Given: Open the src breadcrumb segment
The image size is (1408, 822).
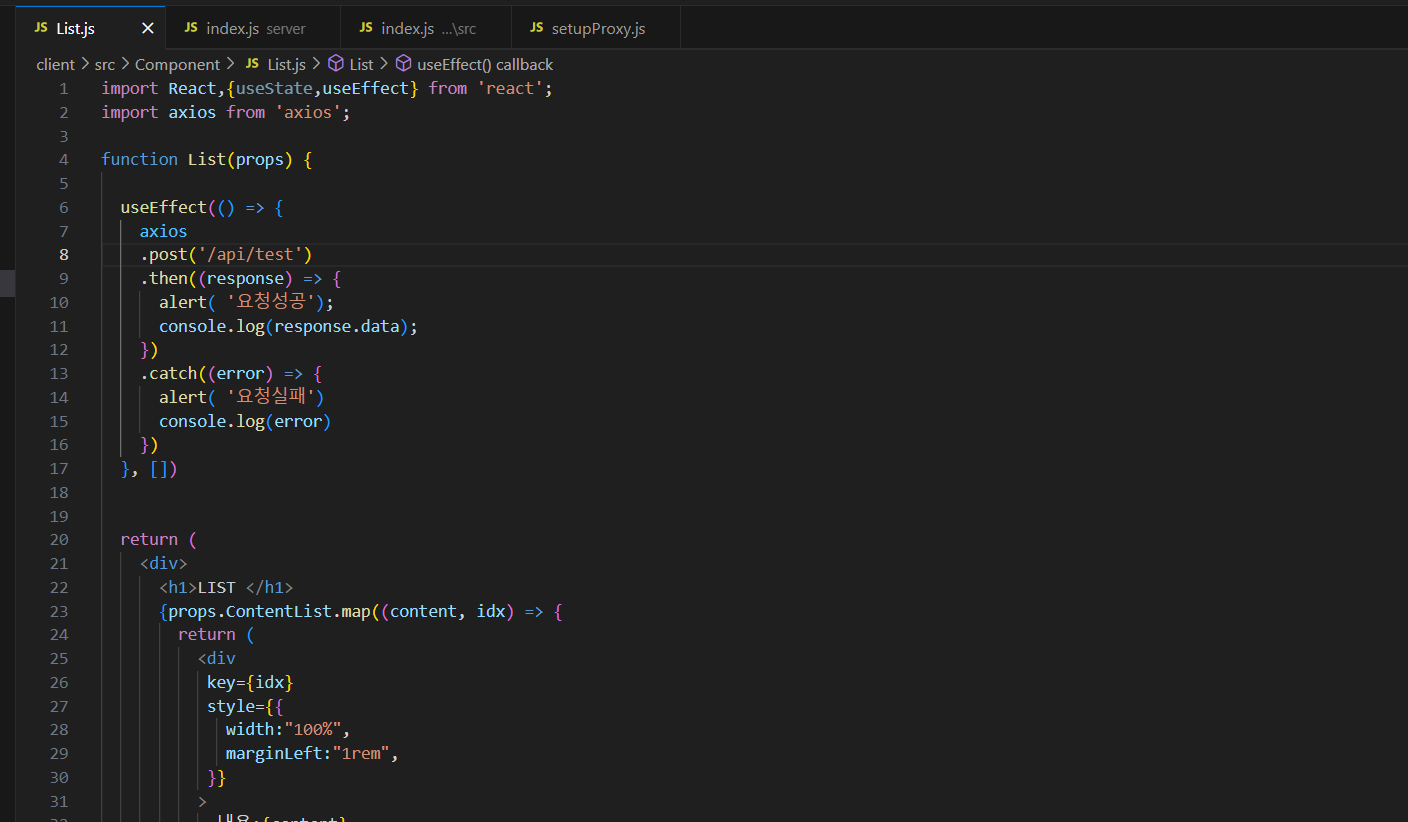Looking at the screenshot, I should coord(105,64).
